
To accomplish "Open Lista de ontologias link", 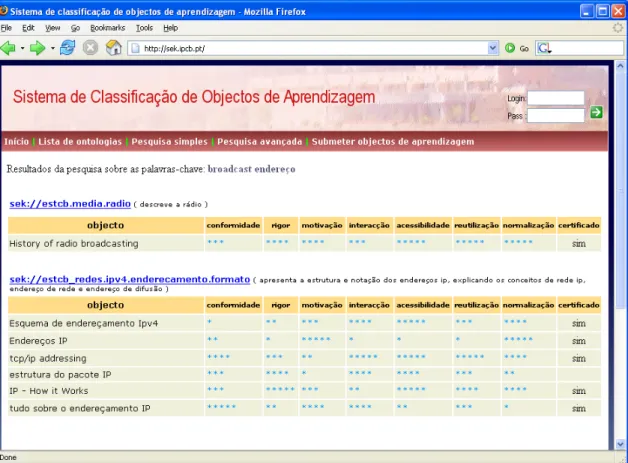I will coord(80,141).
